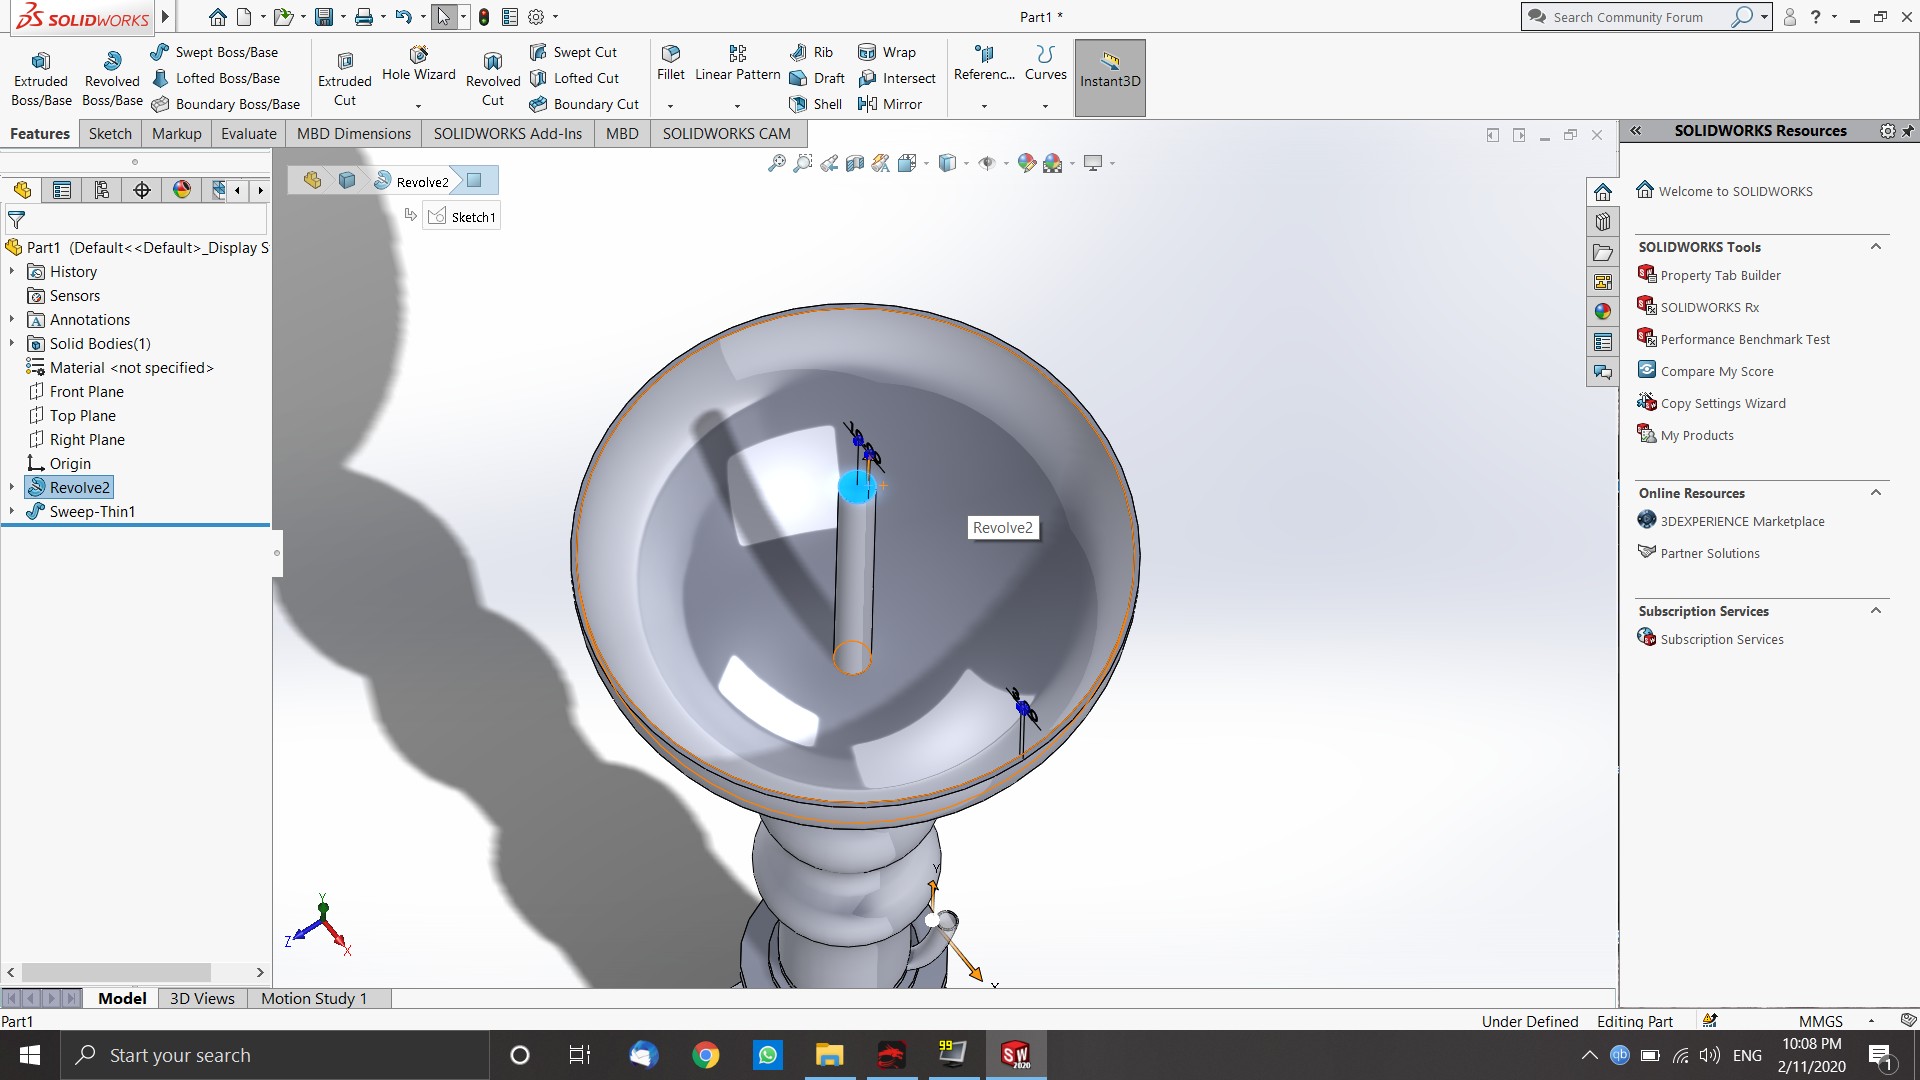Expand the Revolve2 feature in tree
This screenshot has height=1080, width=1920.
coord(12,487)
